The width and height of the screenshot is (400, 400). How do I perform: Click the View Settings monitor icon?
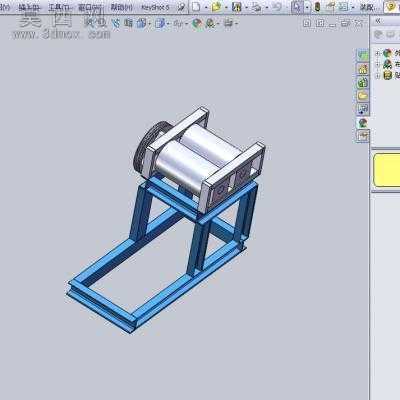tap(228, 23)
